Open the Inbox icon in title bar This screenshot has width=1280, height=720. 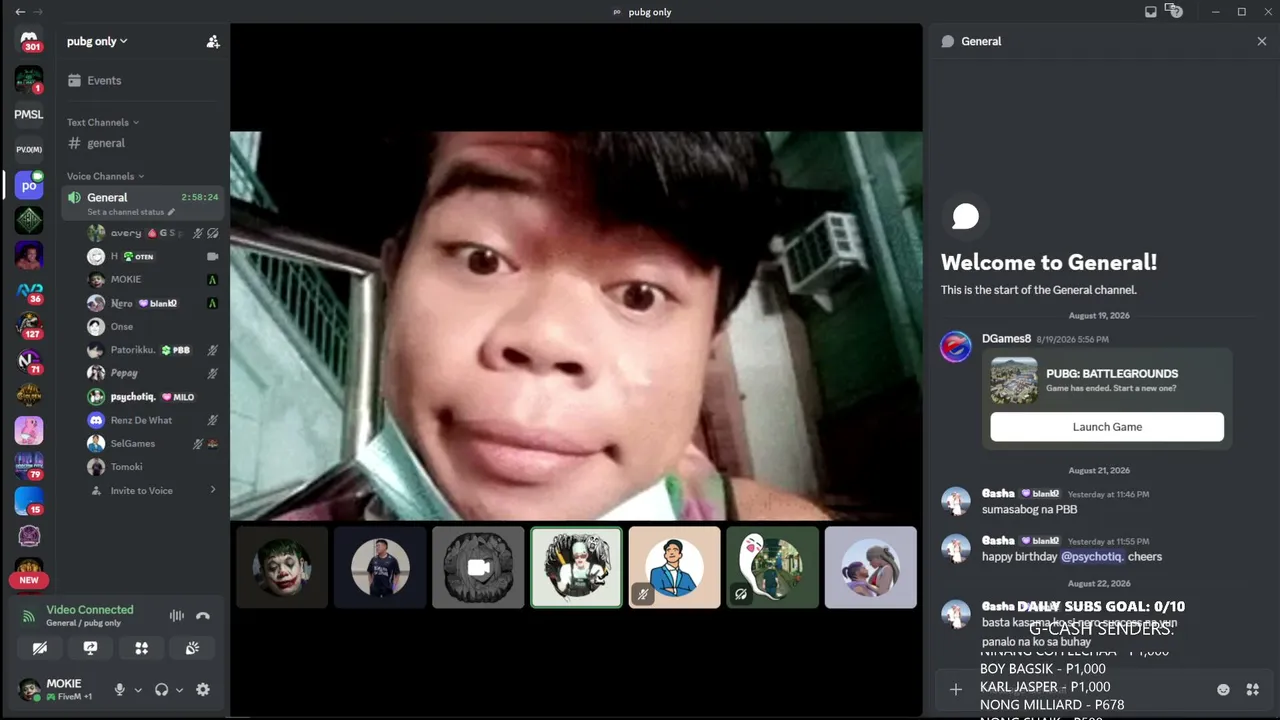pos(1151,12)
